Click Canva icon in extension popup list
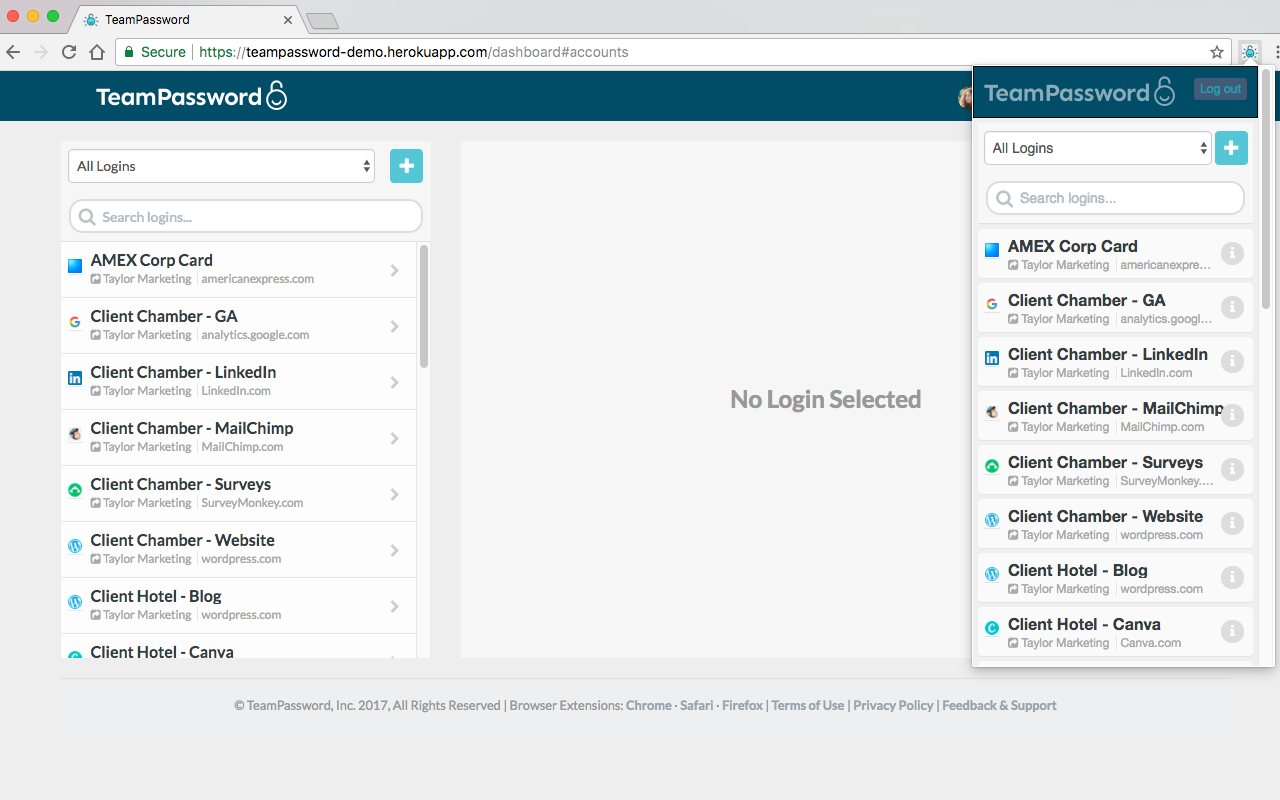This screenshot has width=1280, height=800. pyautogui.click(x=992, y=629)
